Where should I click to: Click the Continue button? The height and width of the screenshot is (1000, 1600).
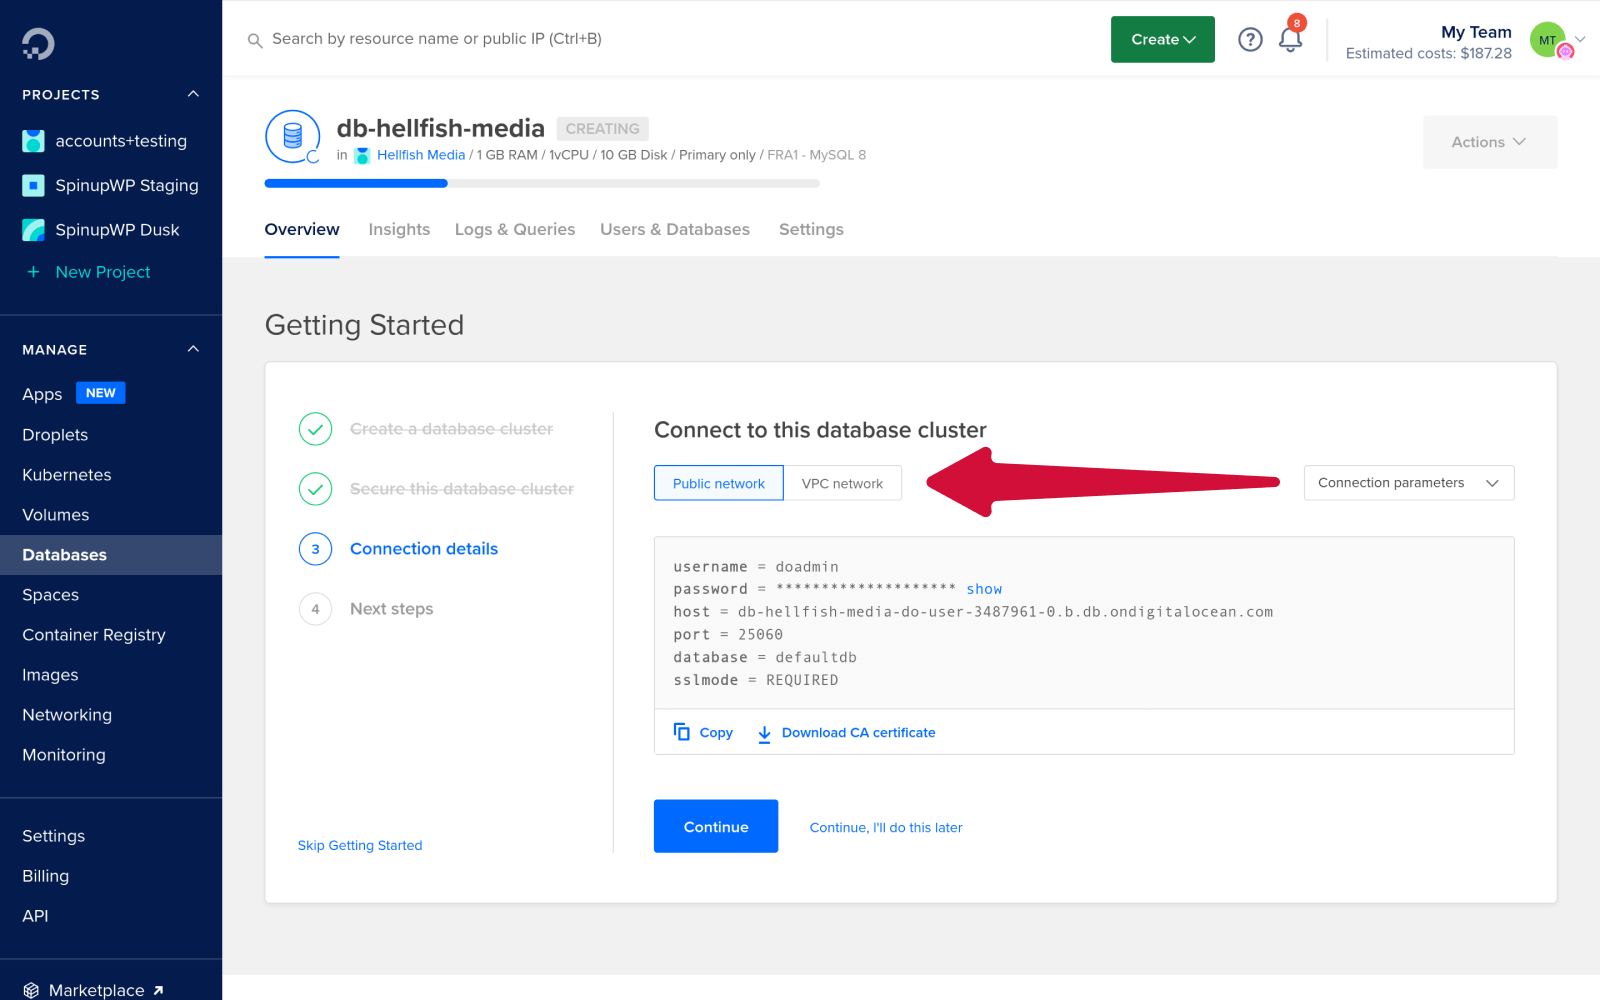pyautogui.click(x=715, y=826)
